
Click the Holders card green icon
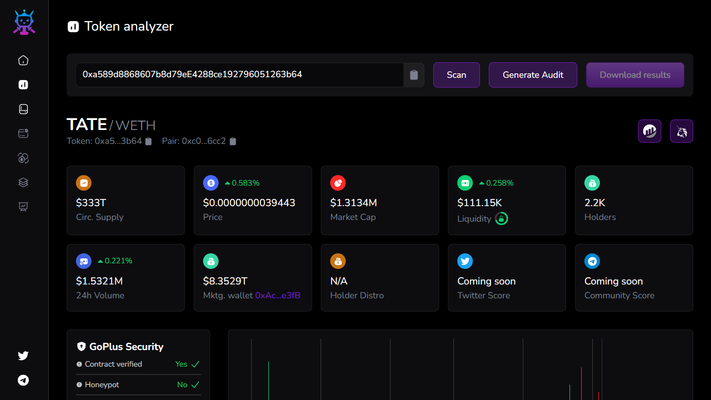pos(592,183)
